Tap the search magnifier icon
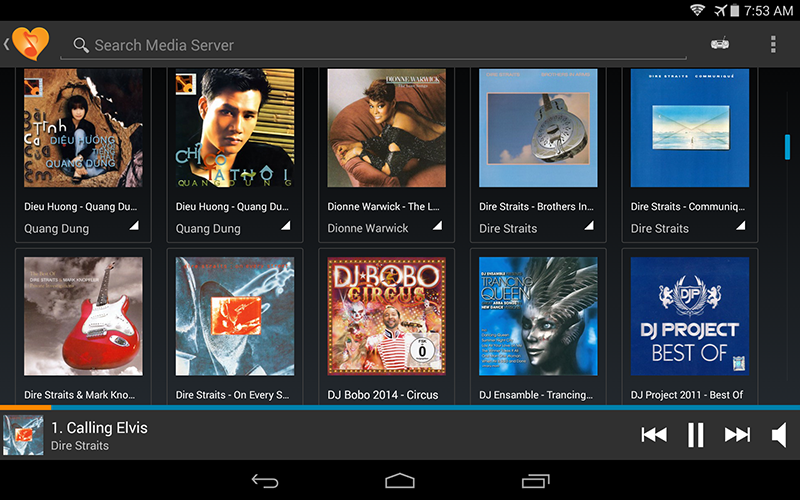This screenshot has height=500, width=800. (81, 45)
